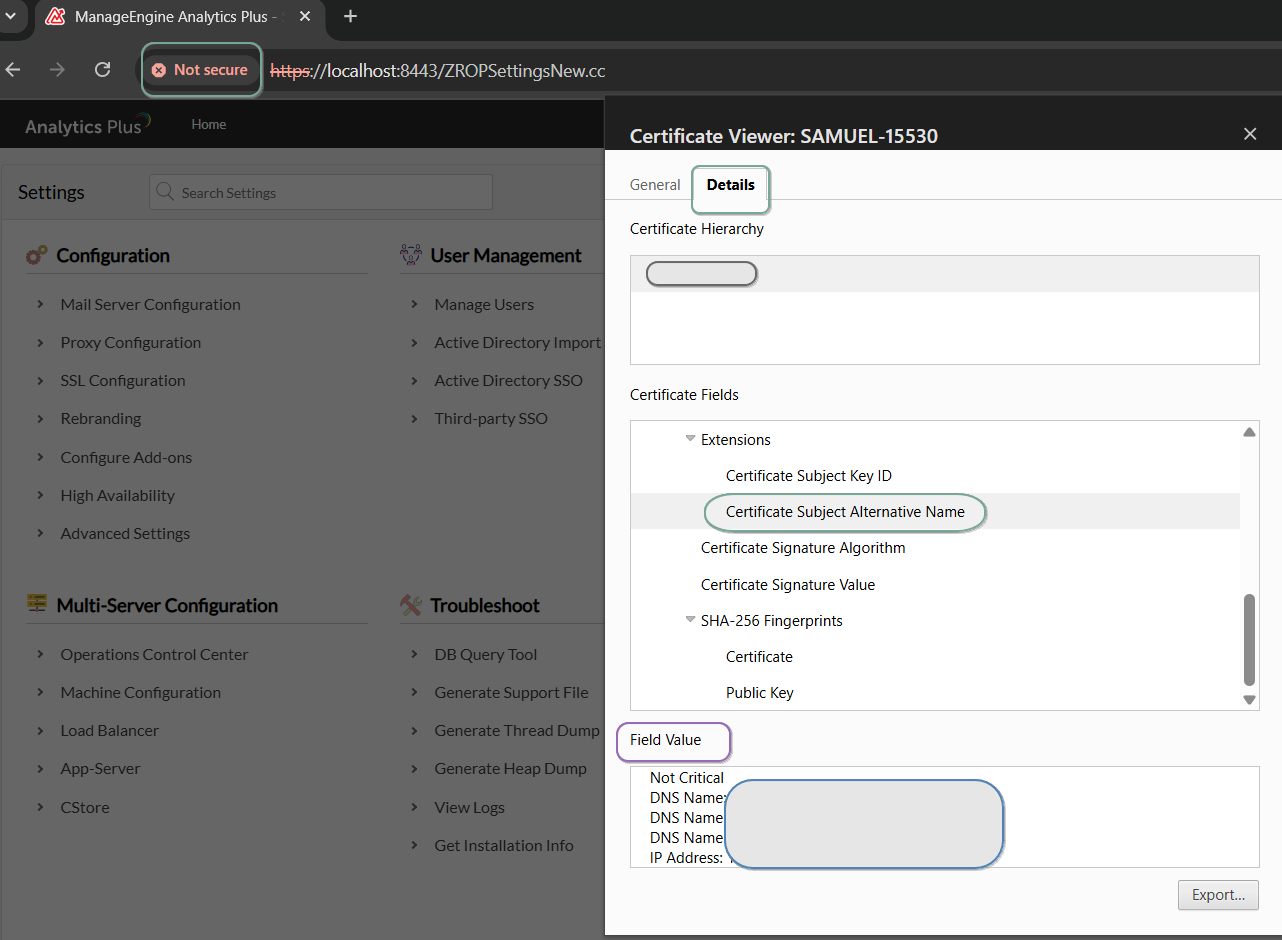This screenshot has height=940, width=1282.
Task: Open Active Directory Import
Action: [x=518, y=343]
